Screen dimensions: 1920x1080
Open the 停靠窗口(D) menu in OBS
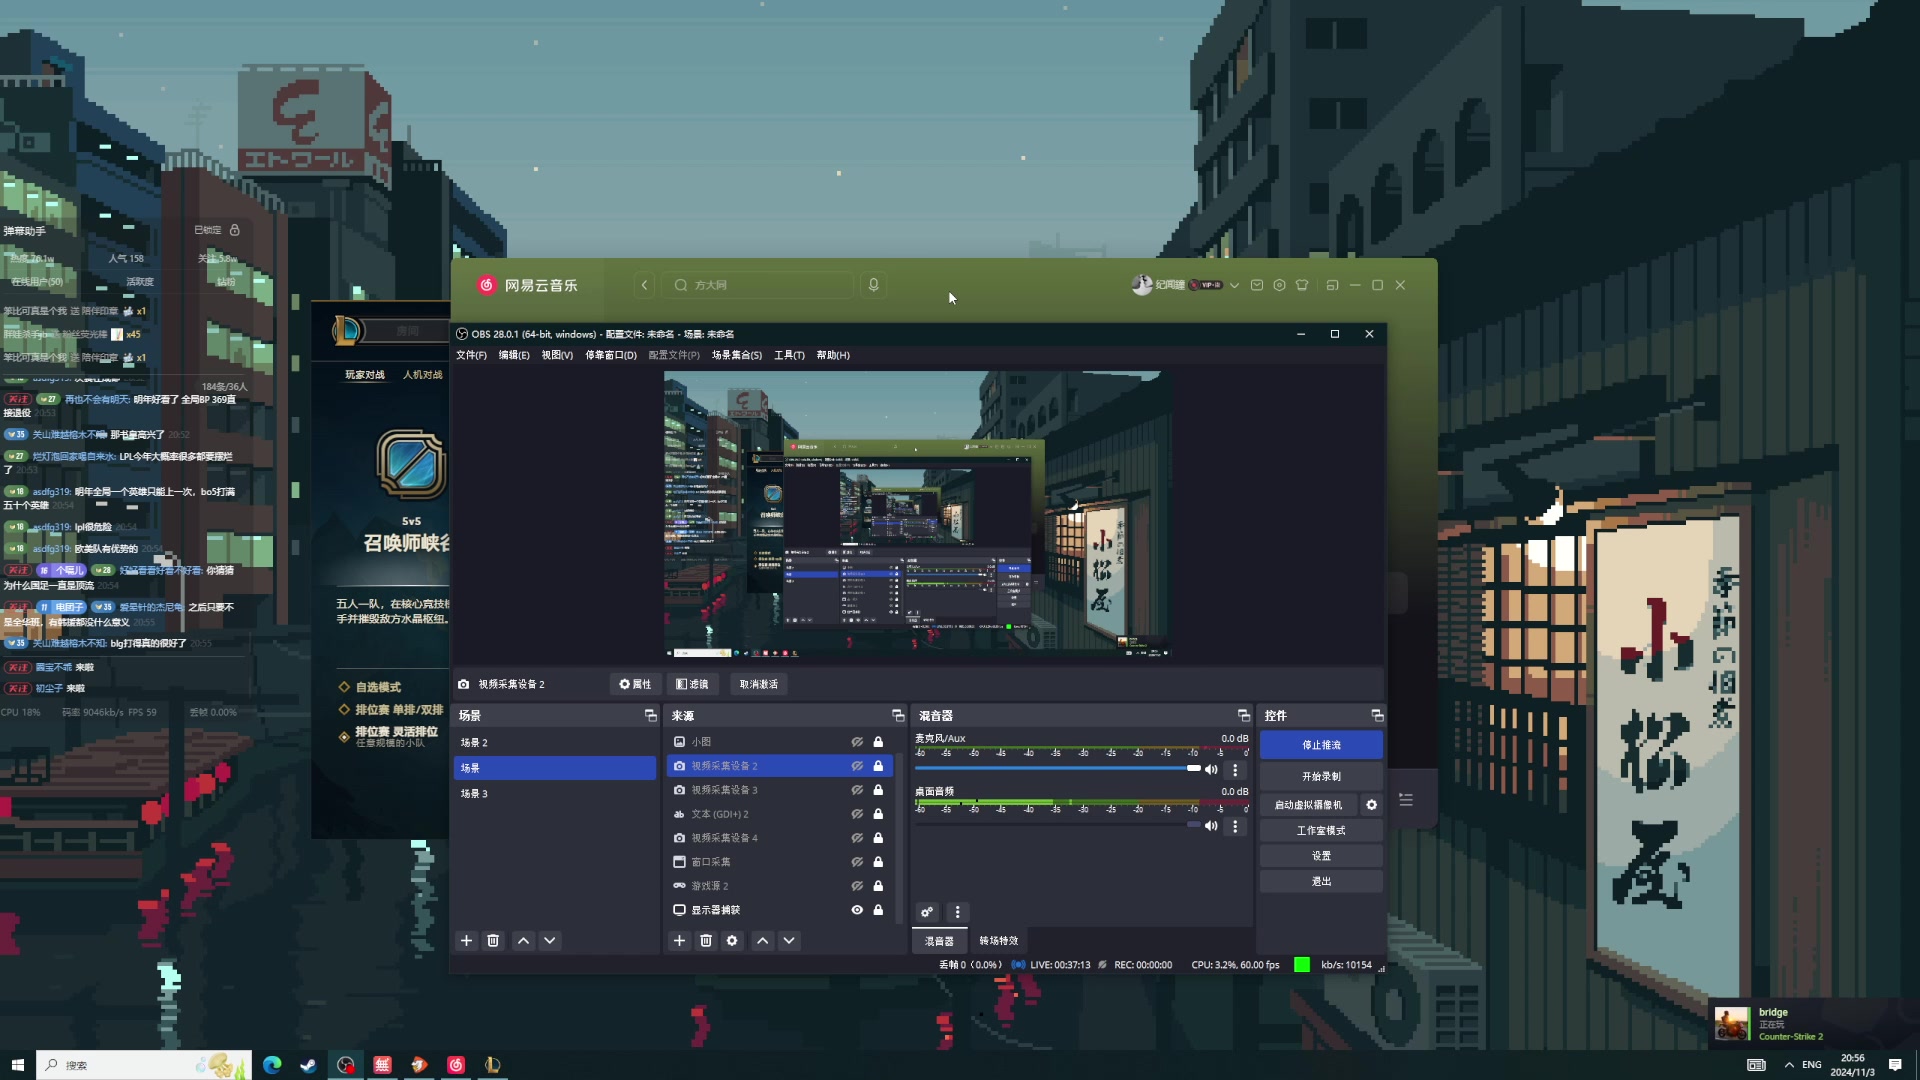610,355
